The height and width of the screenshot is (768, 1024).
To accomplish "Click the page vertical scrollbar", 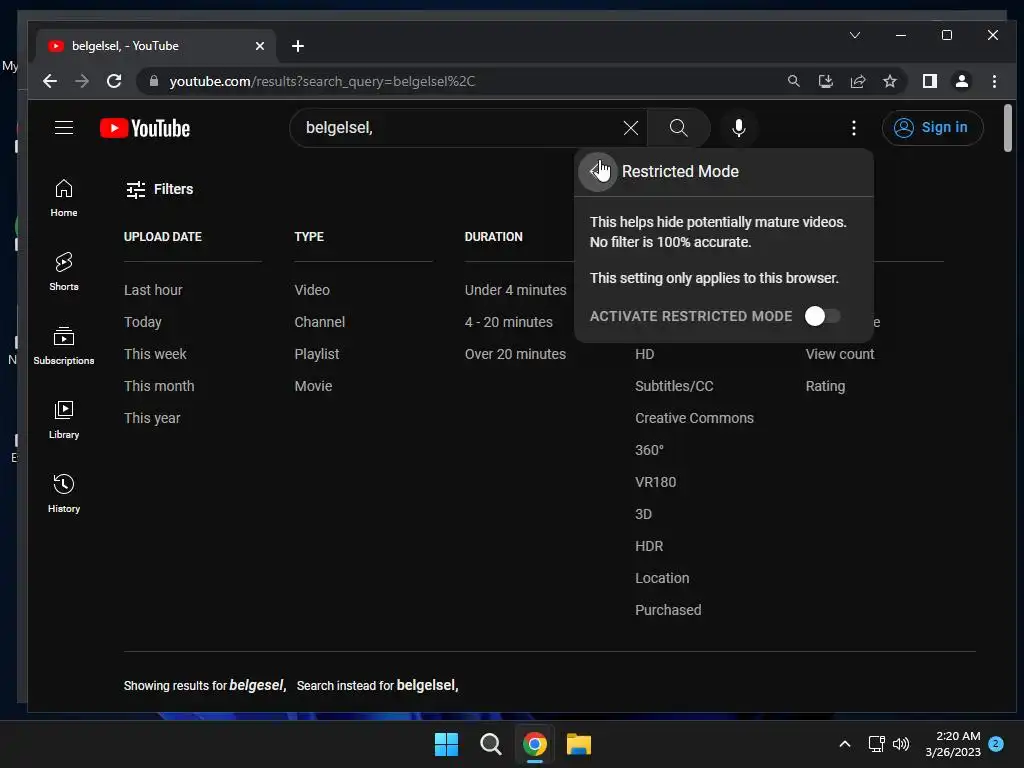I will click(x=1008, y=128).
